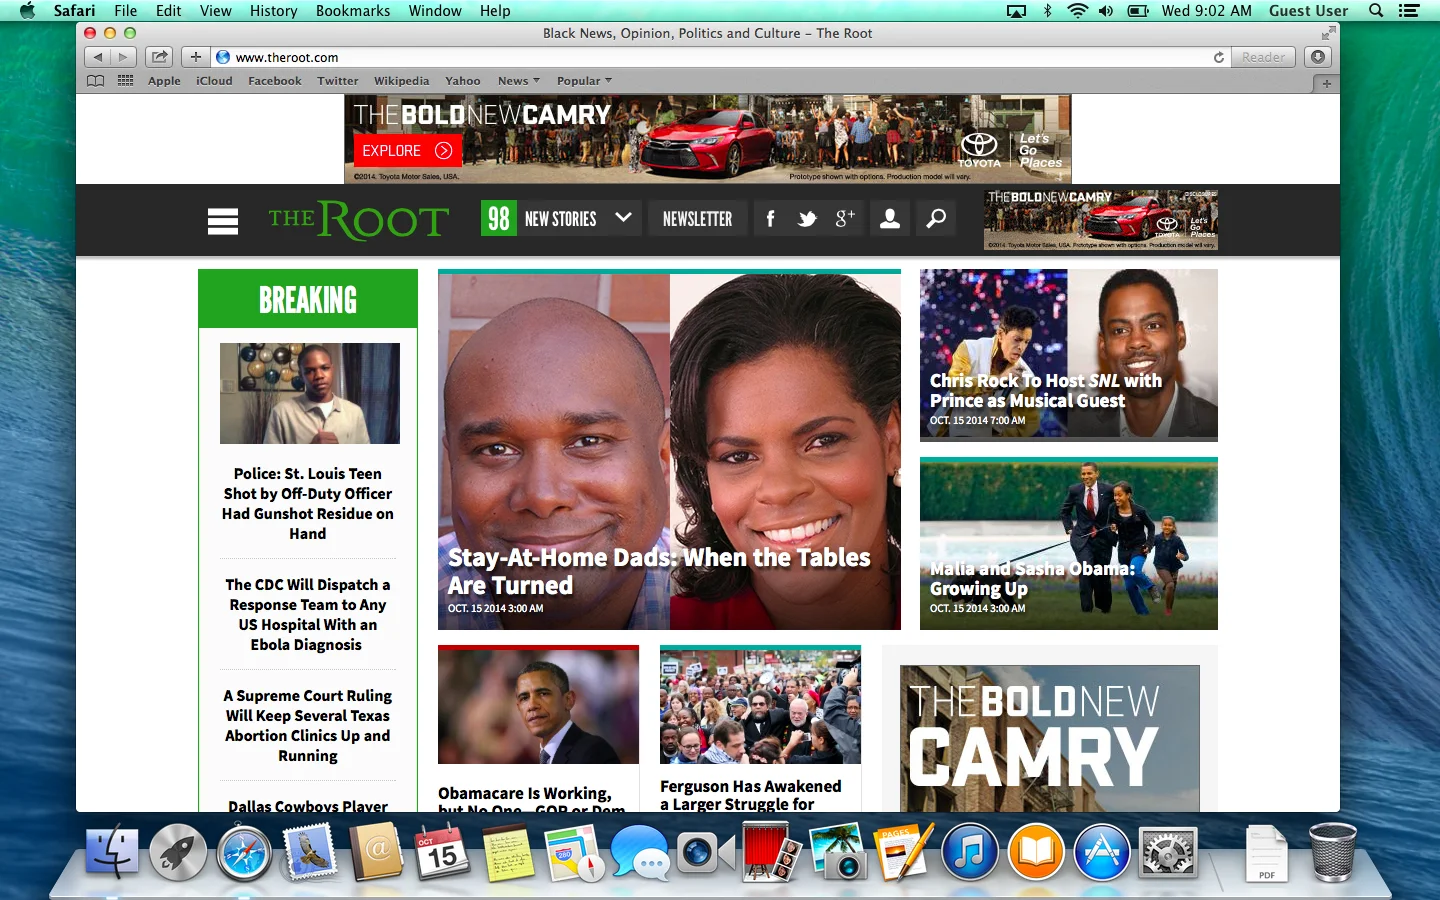
Task: Open Spotlight search in the menu bar
Action: [1376, 11]
